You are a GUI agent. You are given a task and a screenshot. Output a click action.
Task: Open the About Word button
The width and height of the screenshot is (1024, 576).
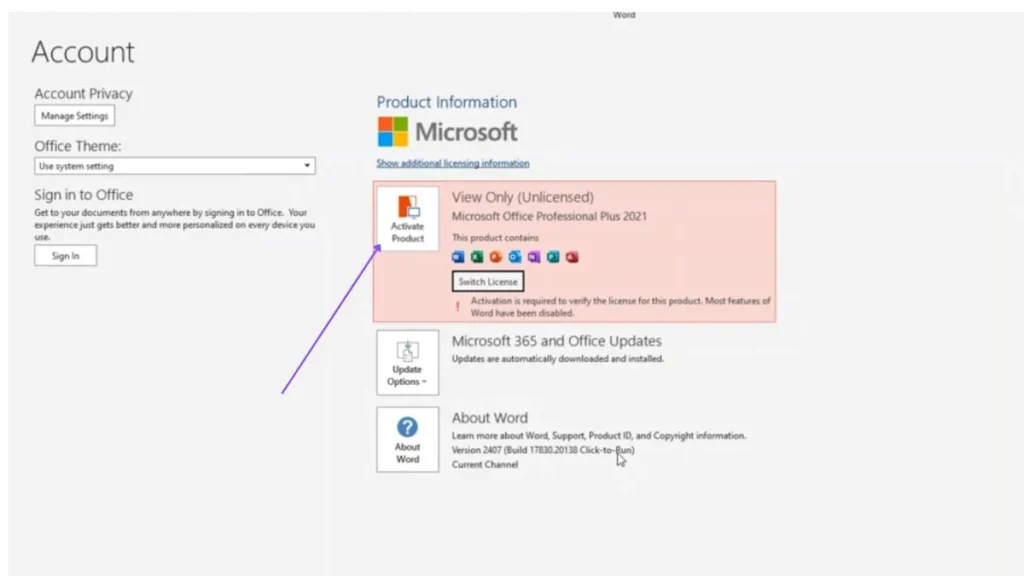[x=408, y=440]
